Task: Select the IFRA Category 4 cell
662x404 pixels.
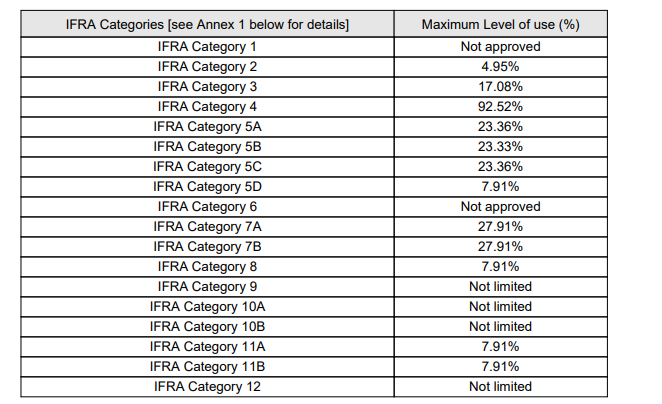Action: tap(207, 107)
